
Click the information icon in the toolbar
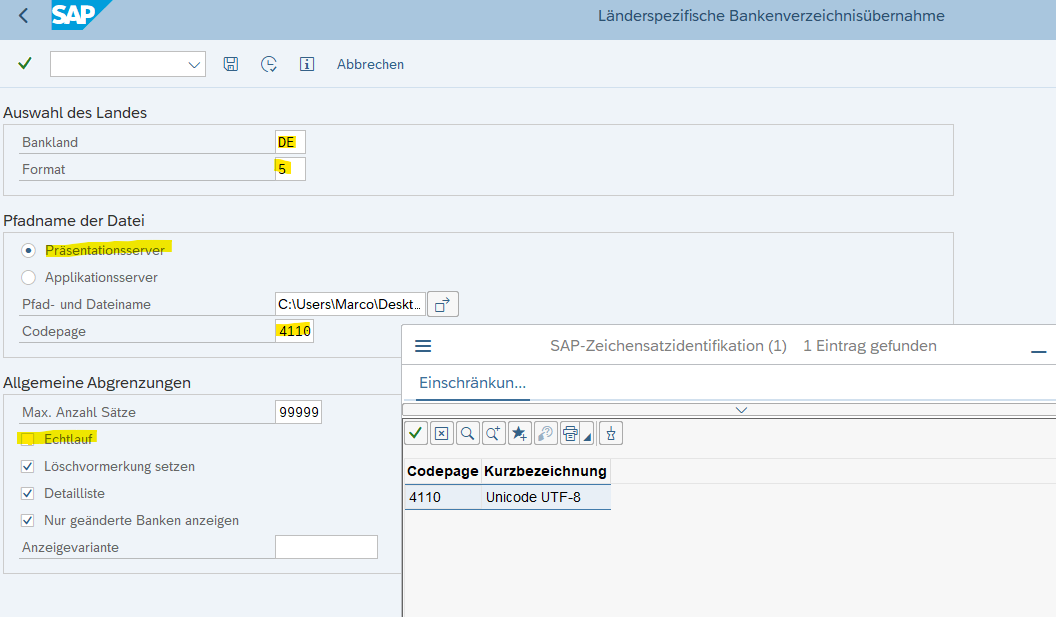tap(307, 64)
